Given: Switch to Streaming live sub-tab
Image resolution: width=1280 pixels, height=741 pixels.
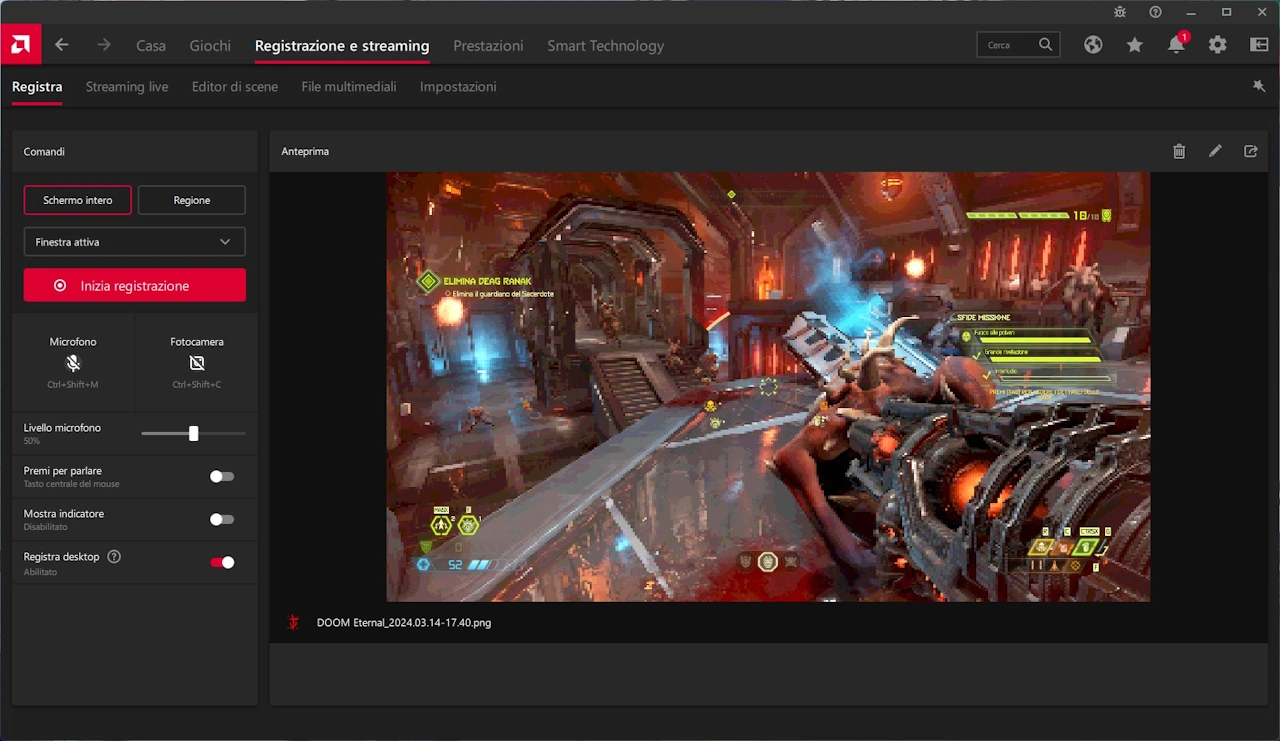Looking at the screenshot, I should [127, 87].
